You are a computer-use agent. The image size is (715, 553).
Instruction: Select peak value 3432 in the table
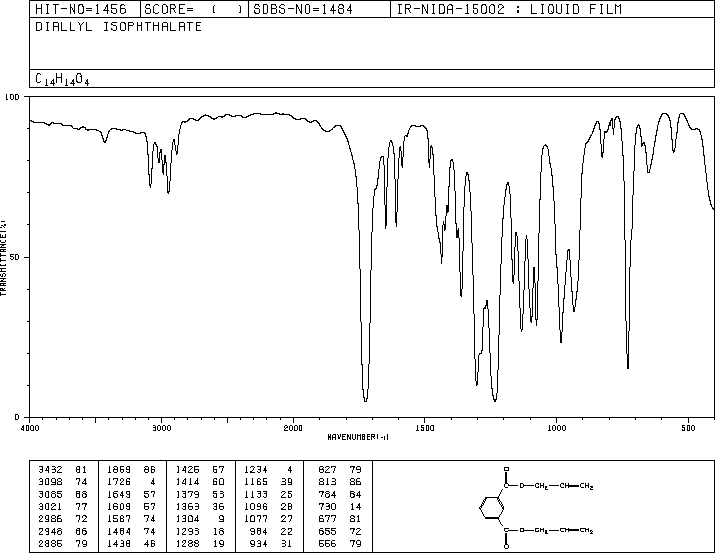[50, 469]
